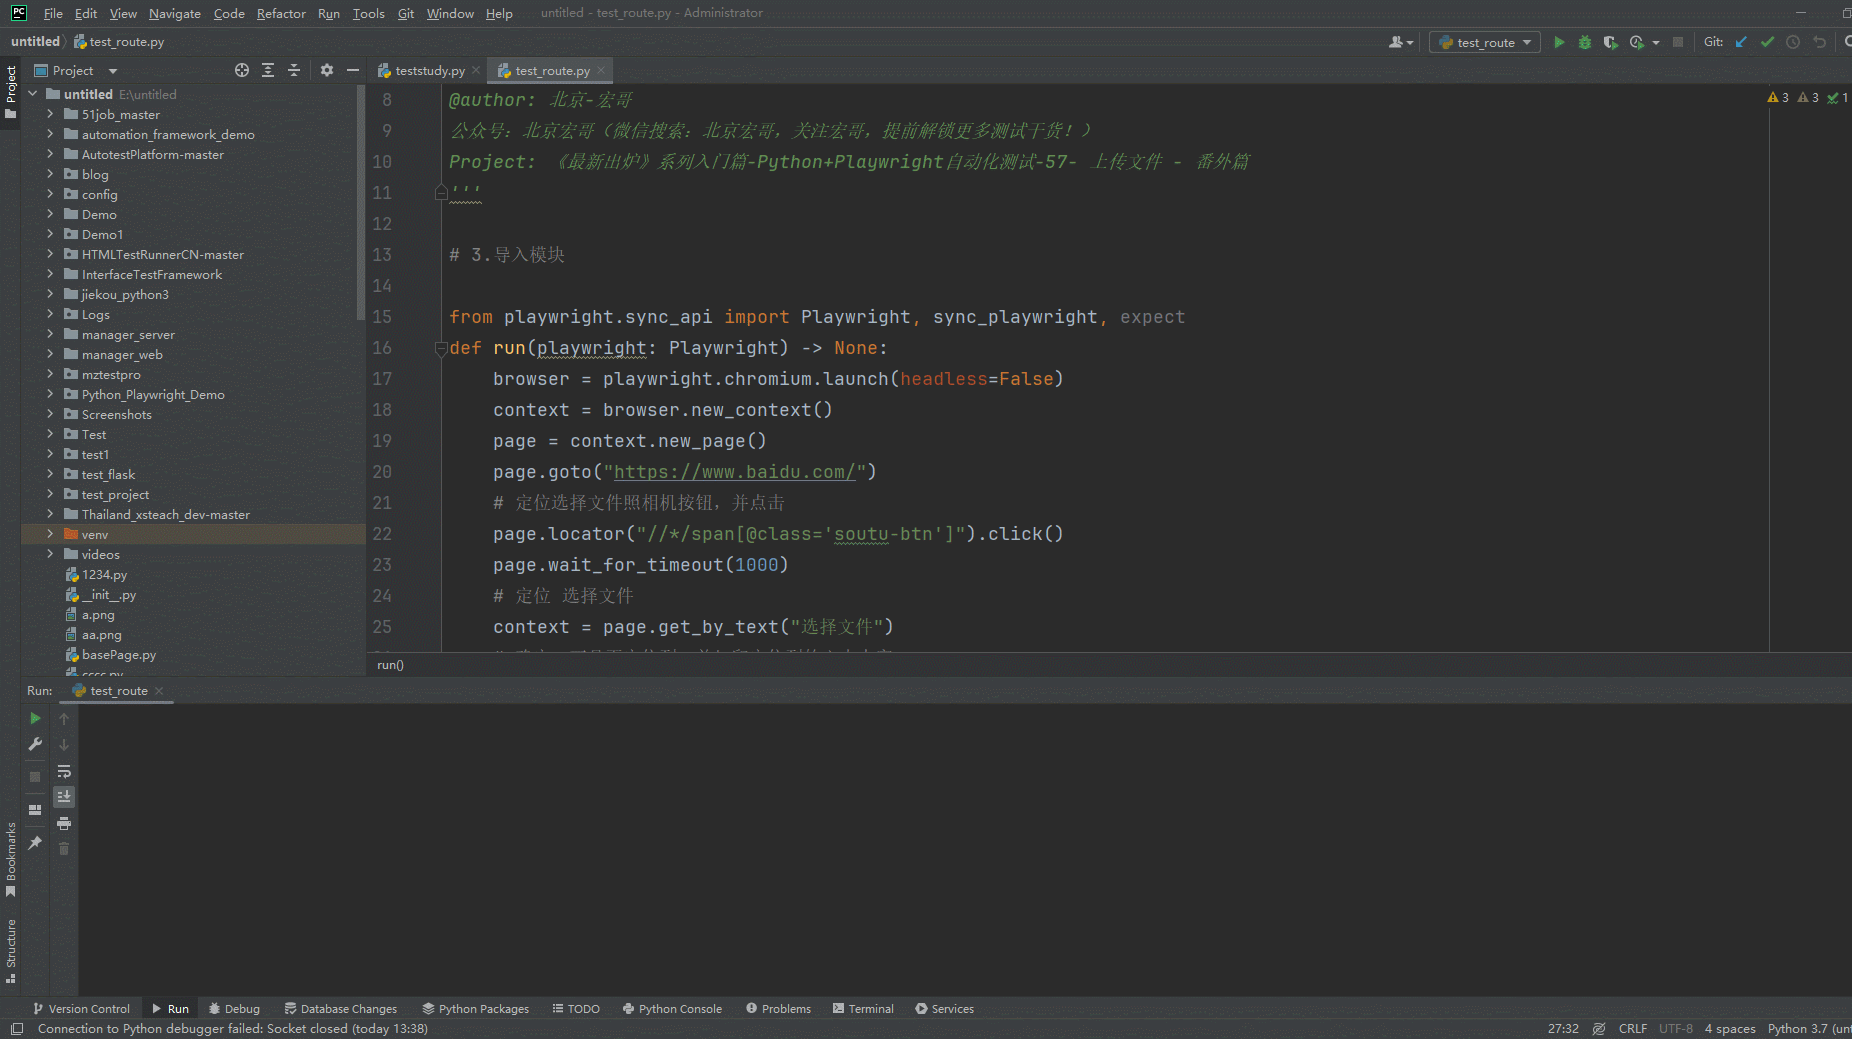Click the Git update project arrow
Image resolution: width=1852 pixels, height=1039 pixels.
pos(1741,42)
